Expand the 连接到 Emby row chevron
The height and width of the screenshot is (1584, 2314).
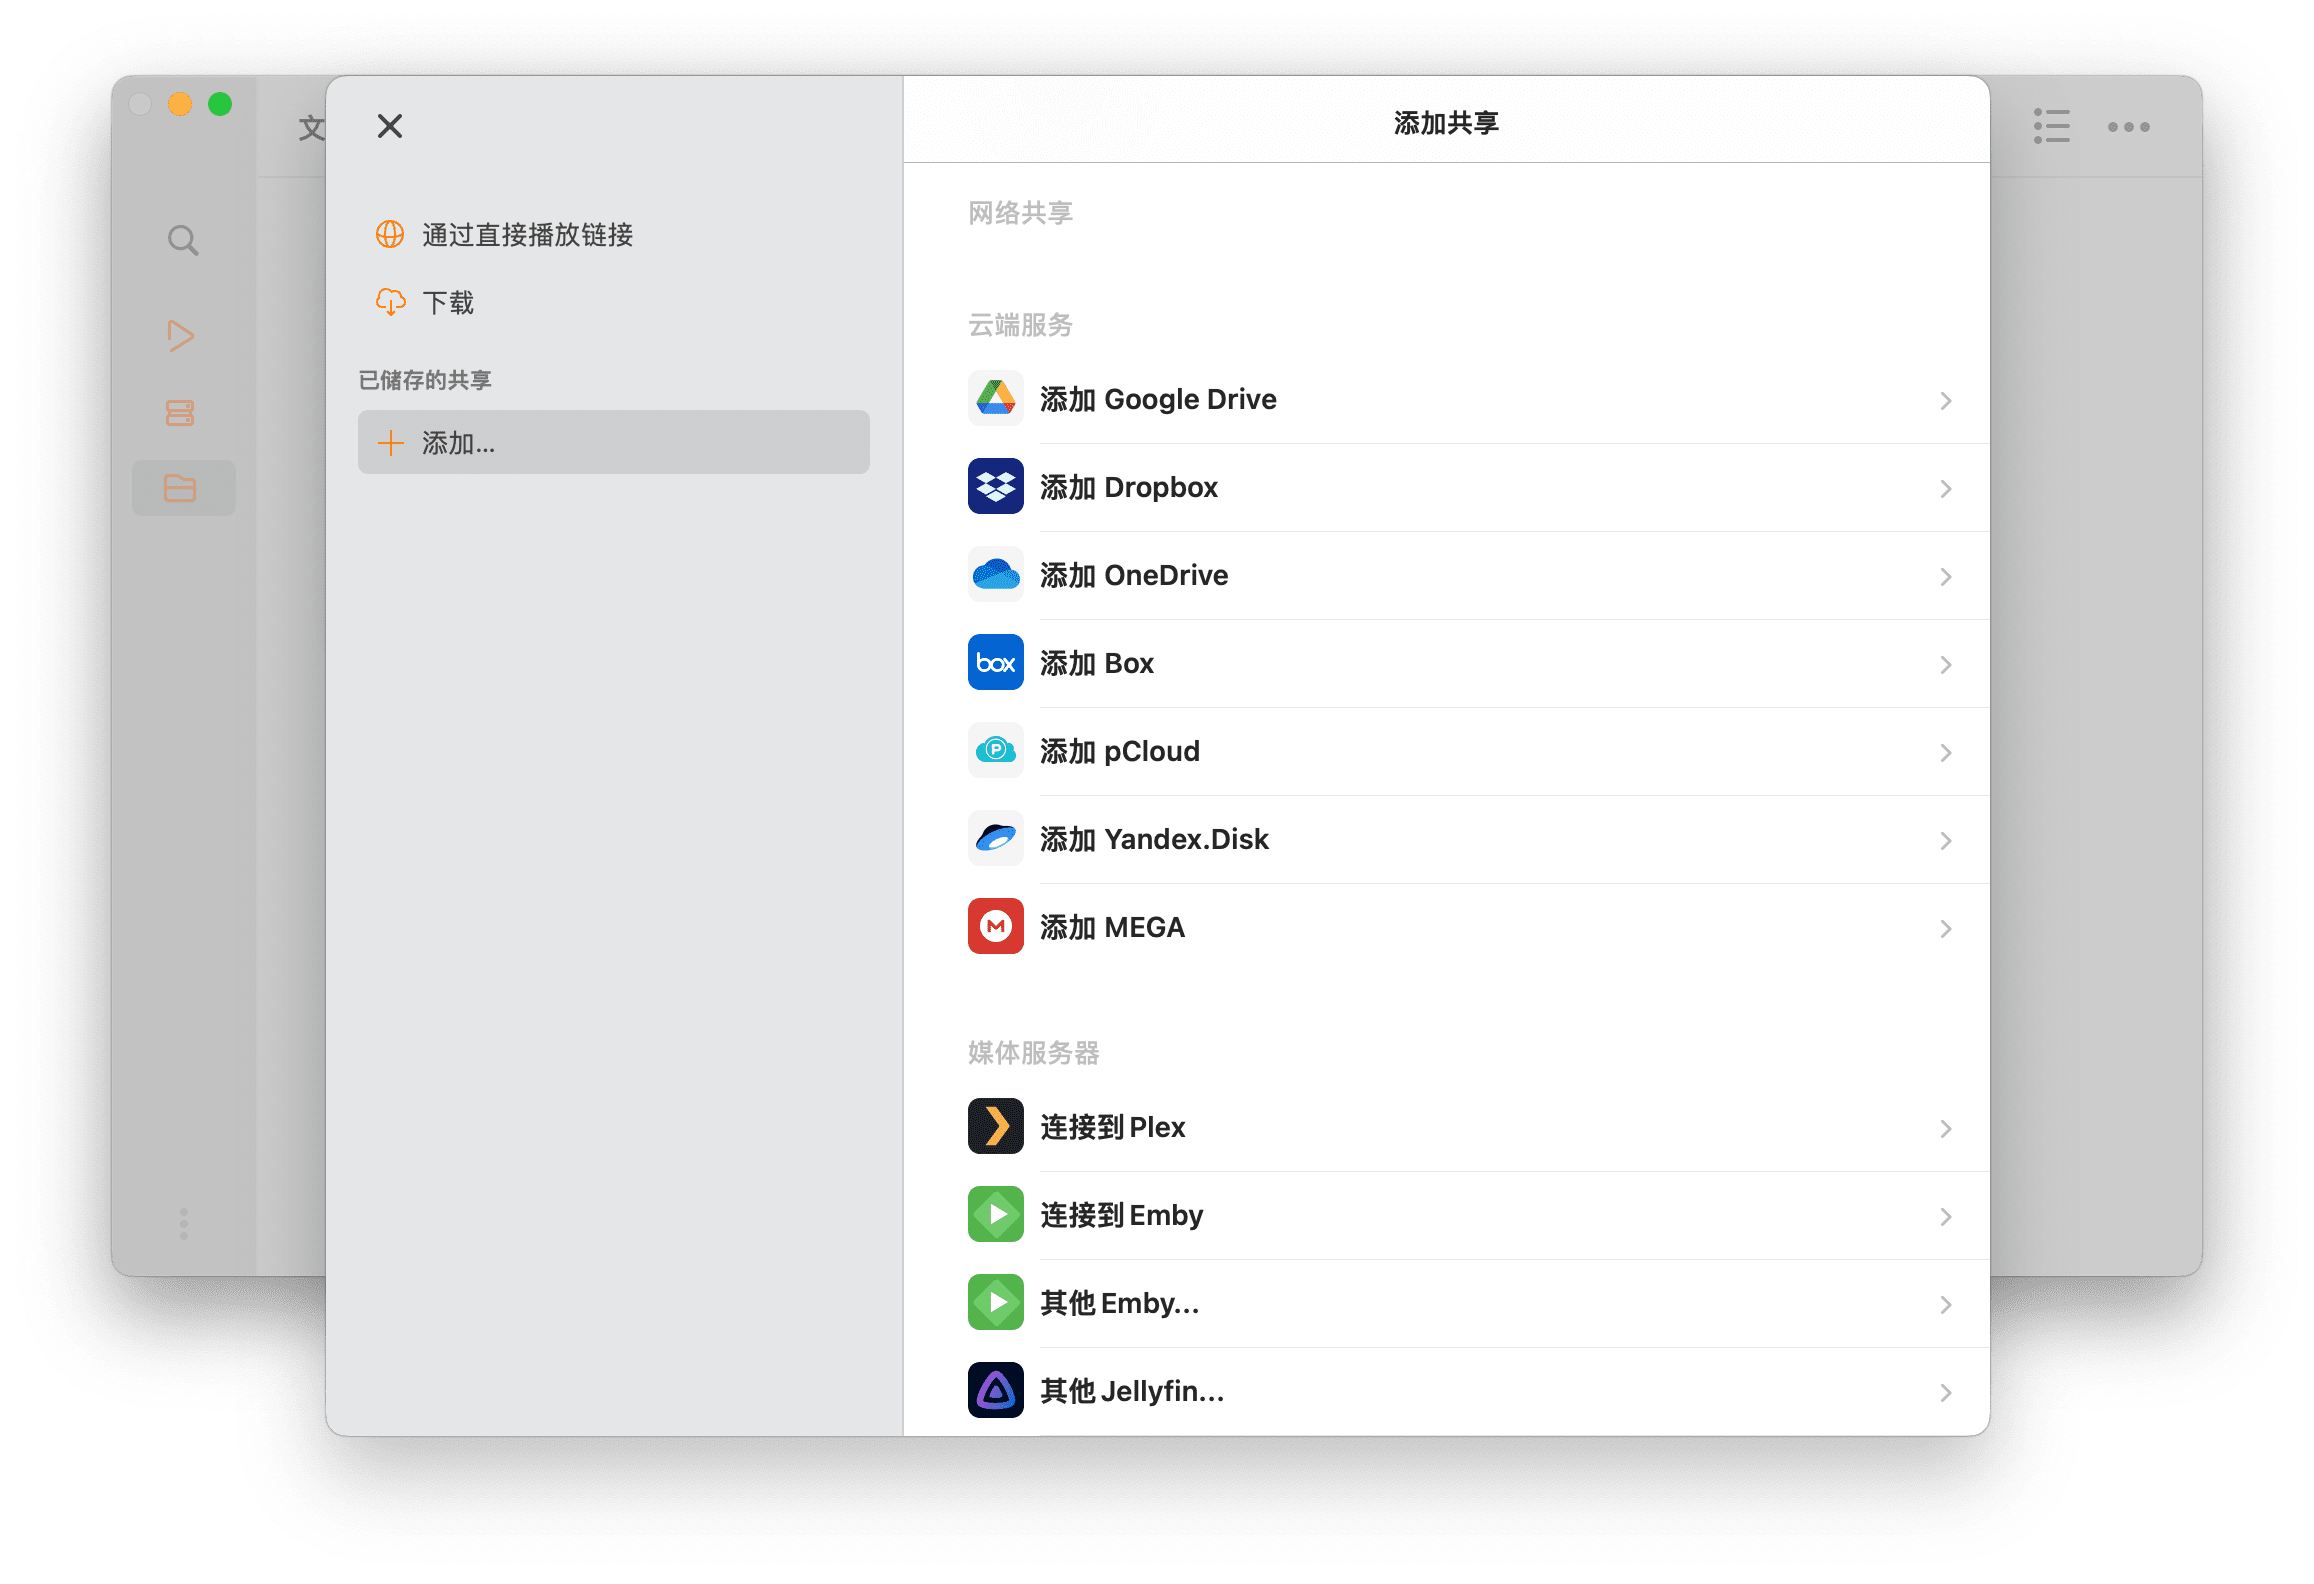pyautogui.click(x=1945, y=1217)
